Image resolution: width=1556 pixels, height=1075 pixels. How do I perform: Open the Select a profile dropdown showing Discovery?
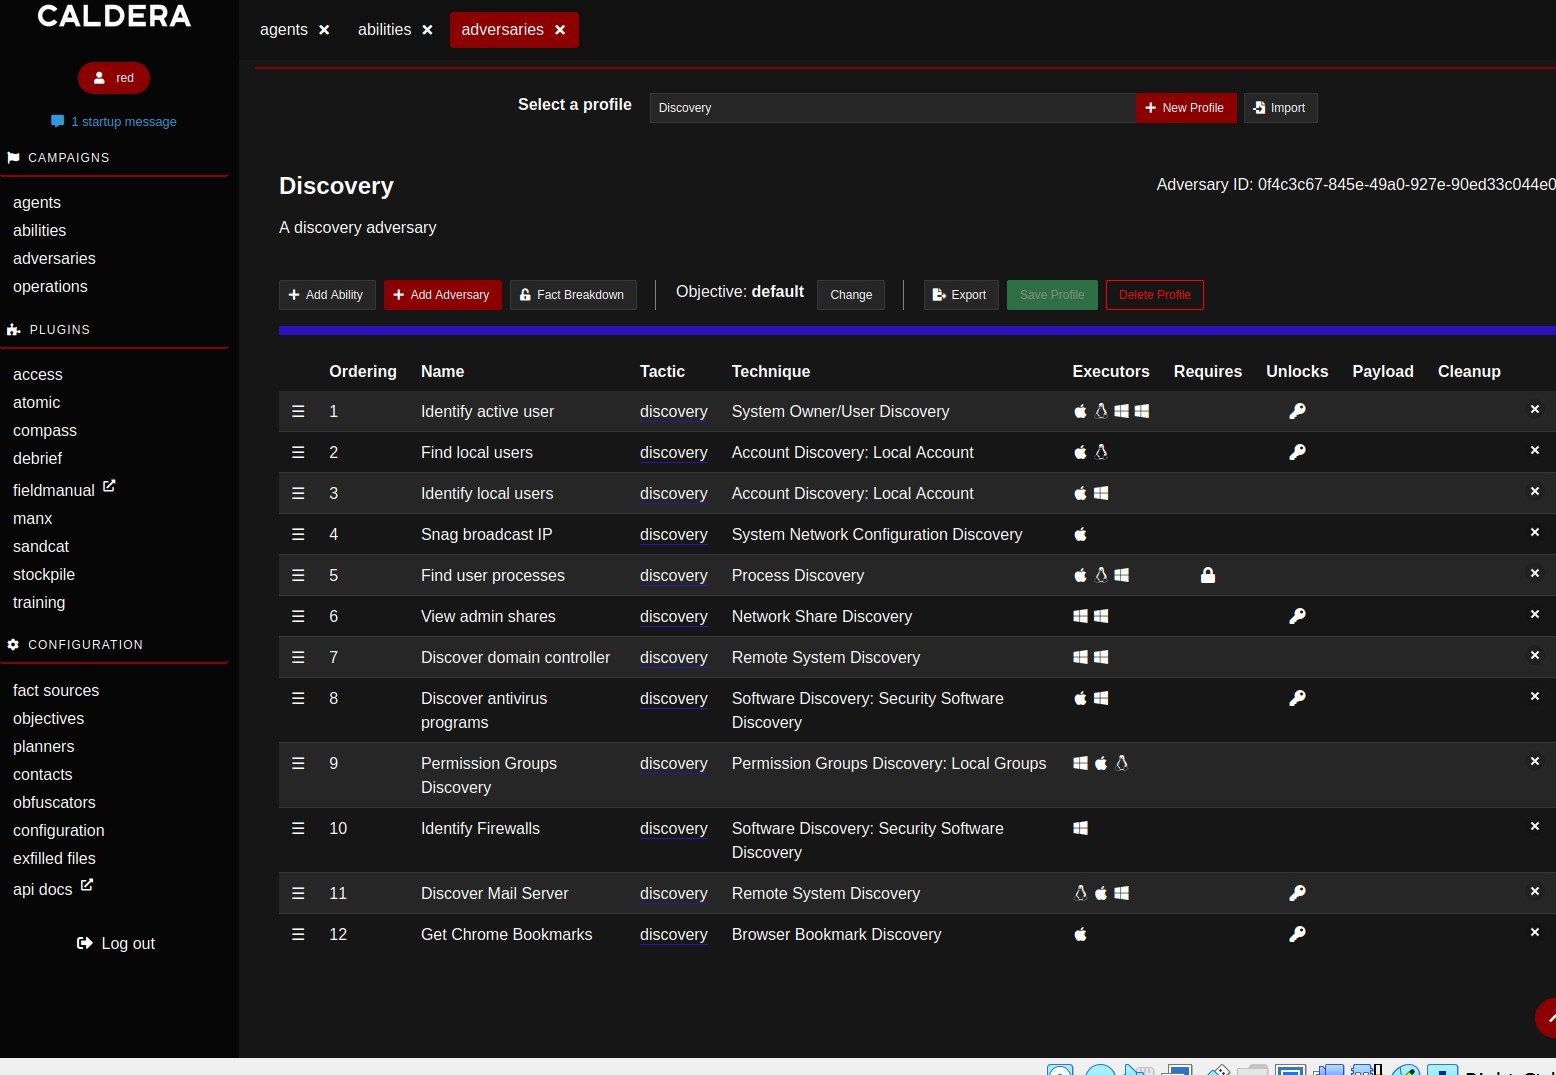(x=892, y=108)
